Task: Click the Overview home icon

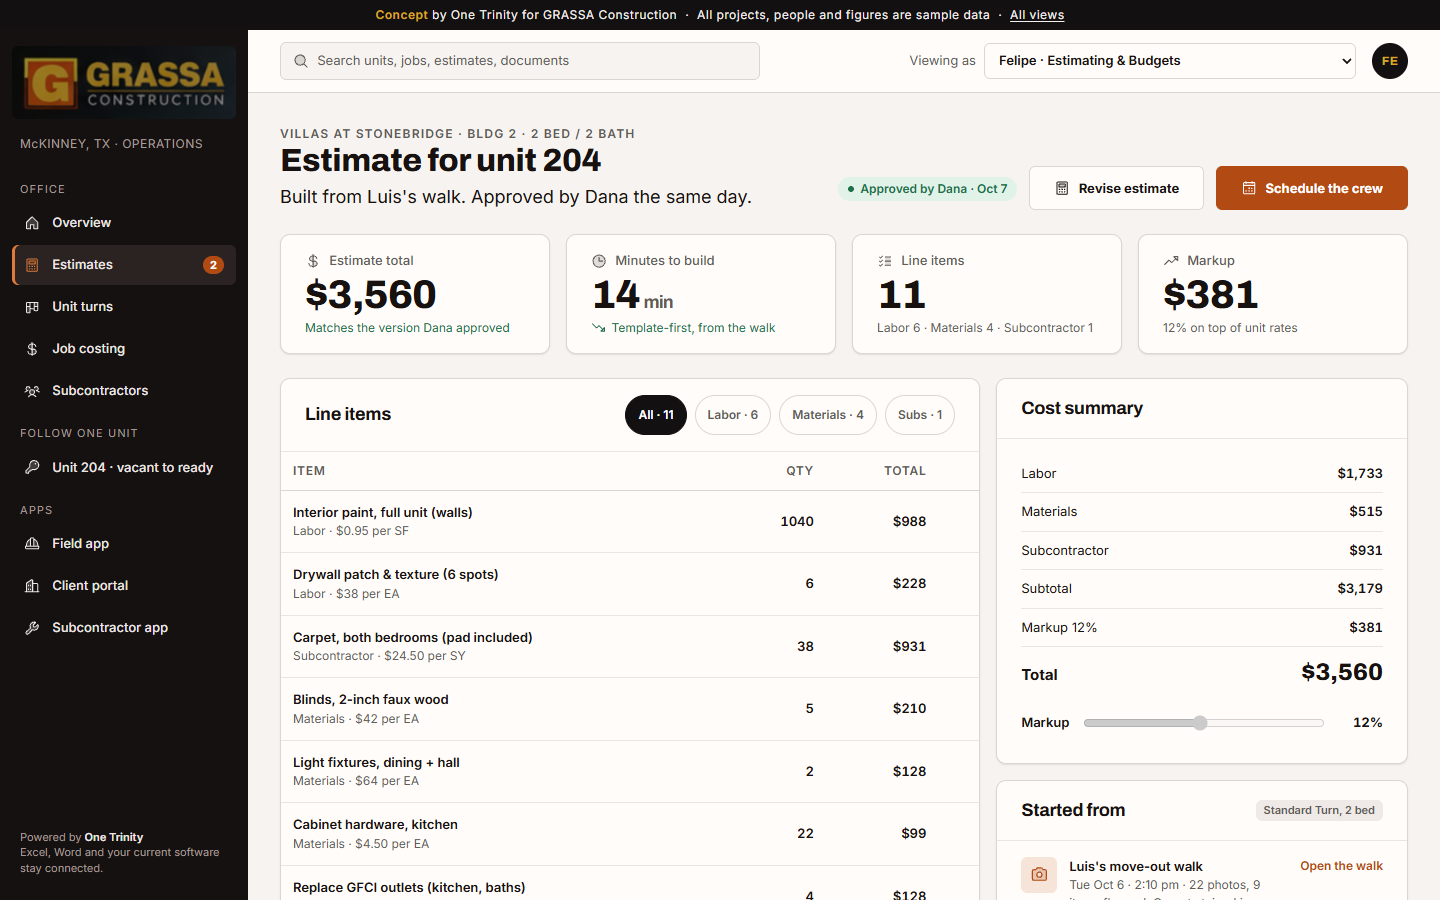Action: [32, 223]
